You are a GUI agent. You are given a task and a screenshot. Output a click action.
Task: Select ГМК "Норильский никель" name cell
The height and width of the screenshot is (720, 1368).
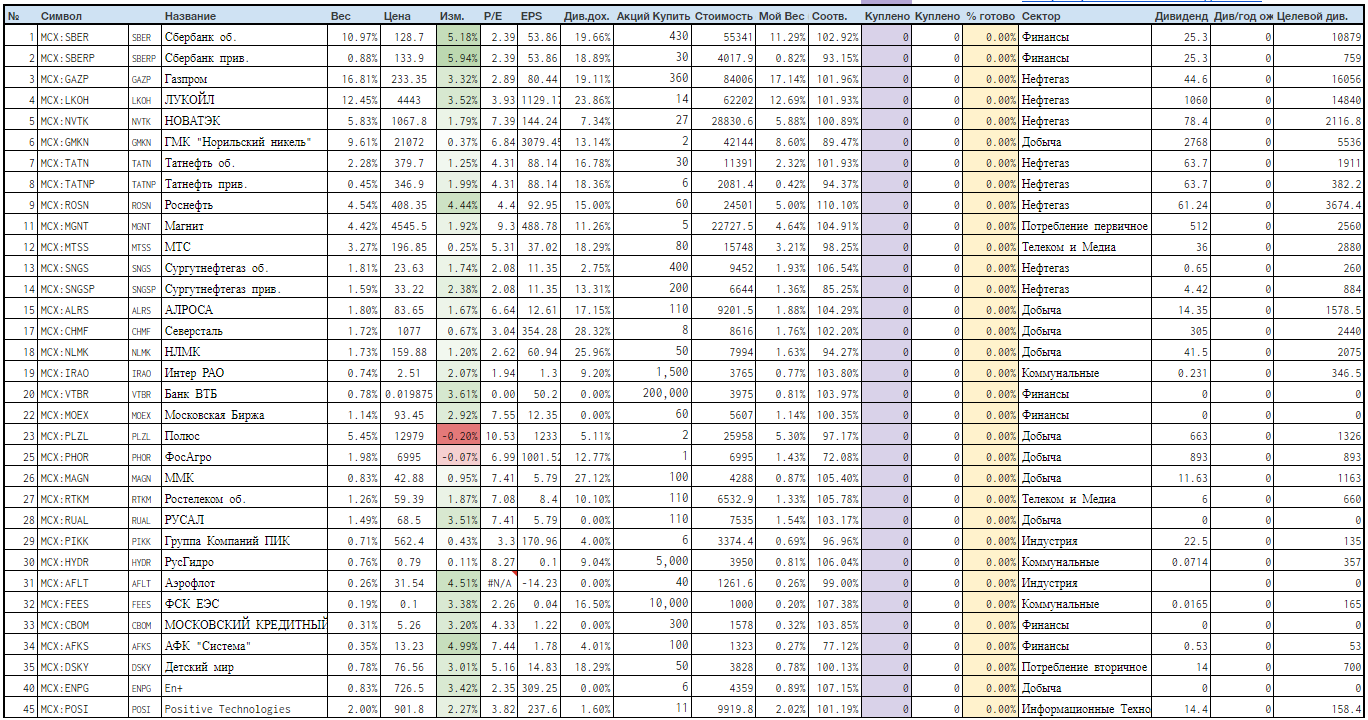[244, 142]
